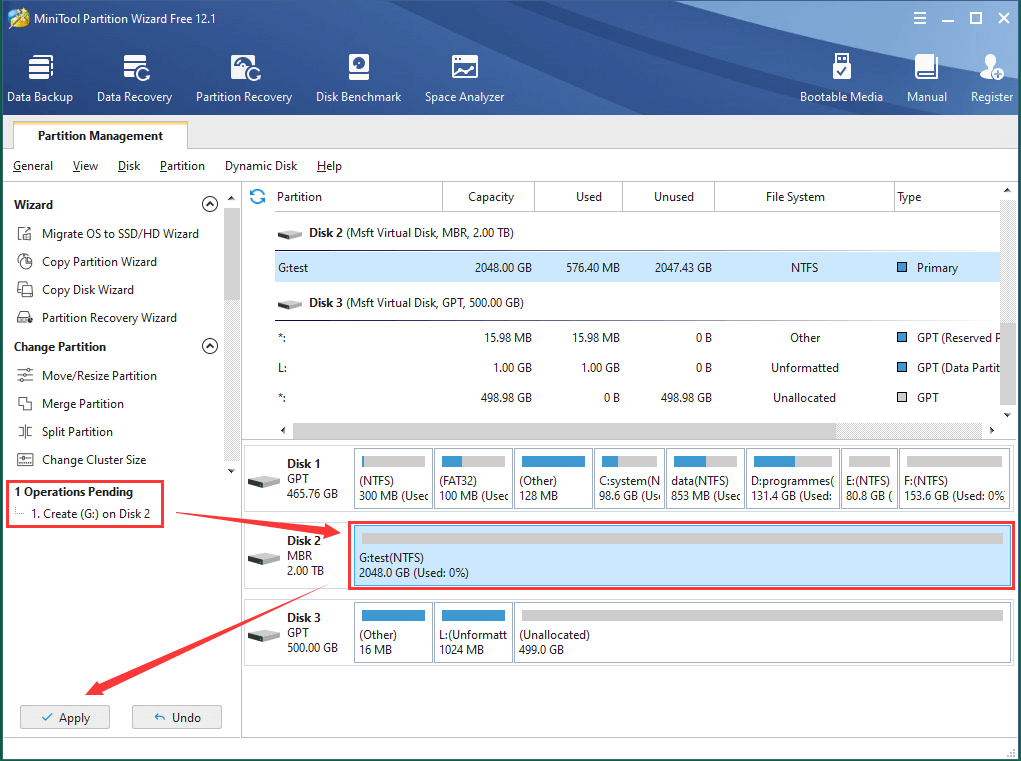Collapse the Change Partition section
Viewport: 1021px width, 761px height.
tap(210, 346)
